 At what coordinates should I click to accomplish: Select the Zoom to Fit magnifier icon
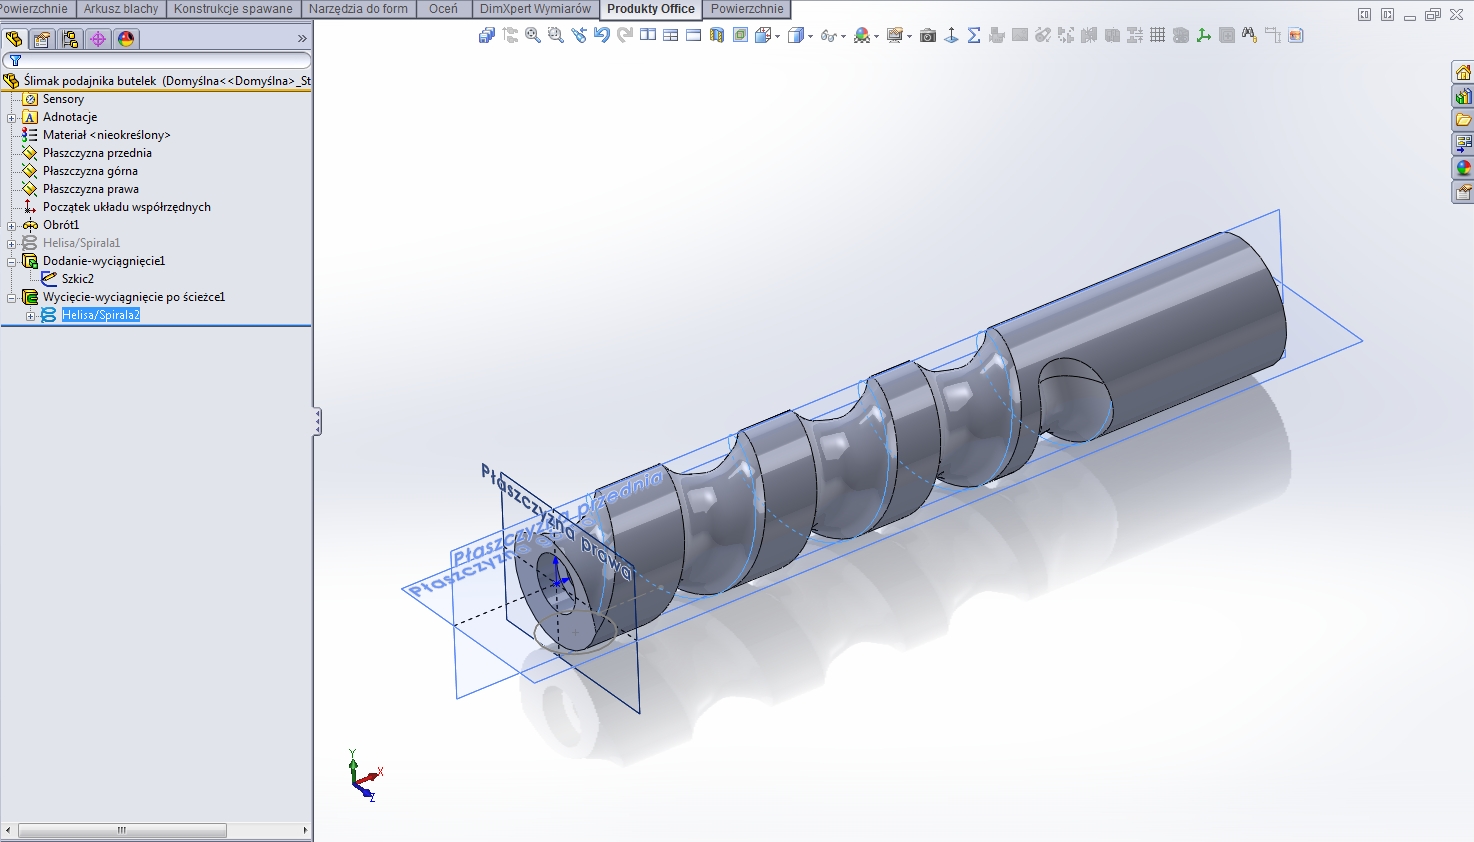pyautogui.click(x=531, y=35)
